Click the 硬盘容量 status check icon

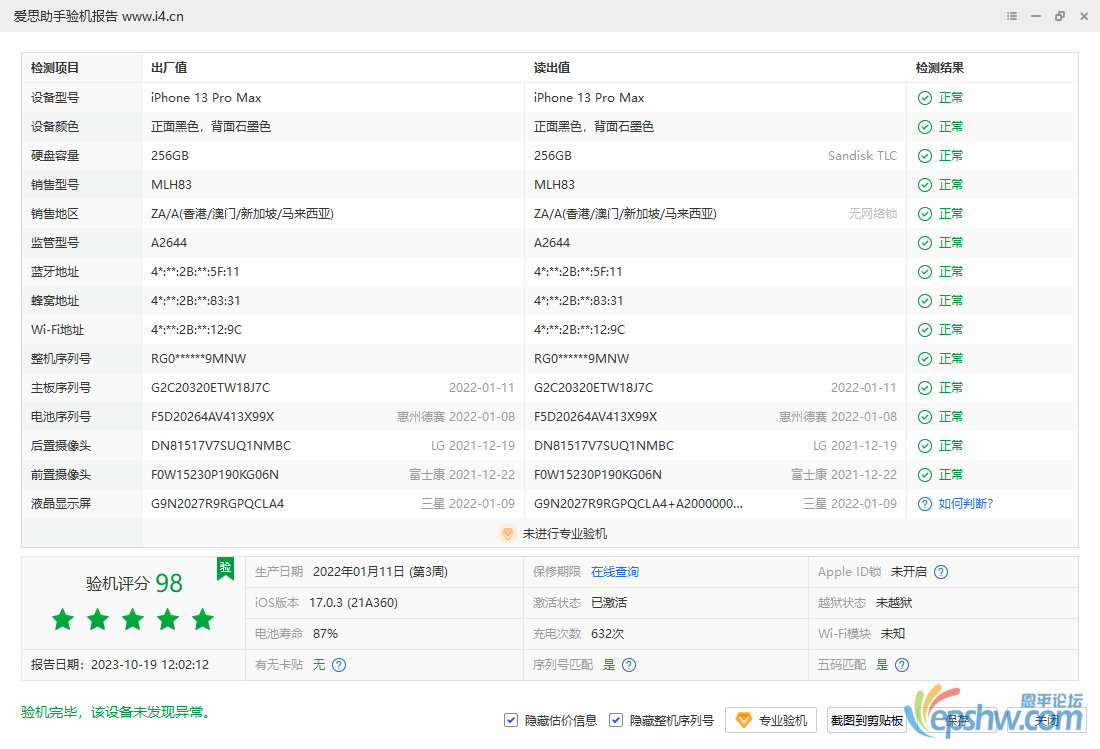[925, 156]
